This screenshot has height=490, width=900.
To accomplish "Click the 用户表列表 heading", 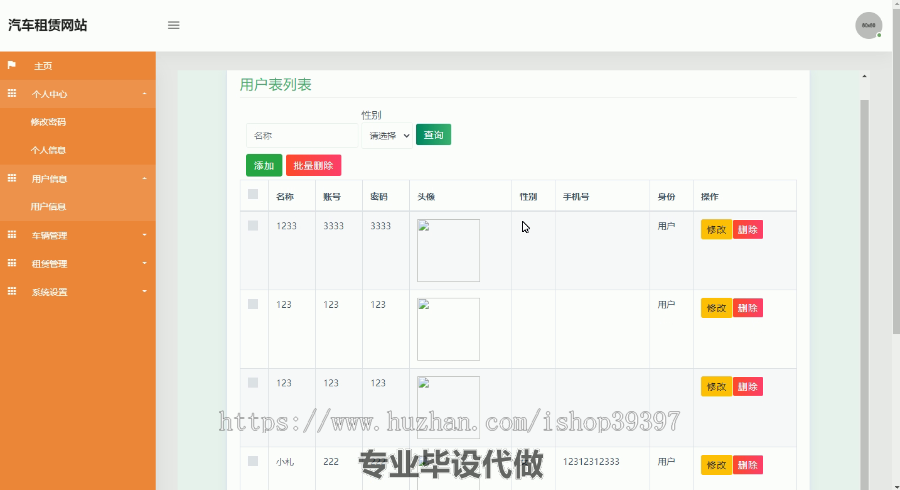I will point(276,85).
